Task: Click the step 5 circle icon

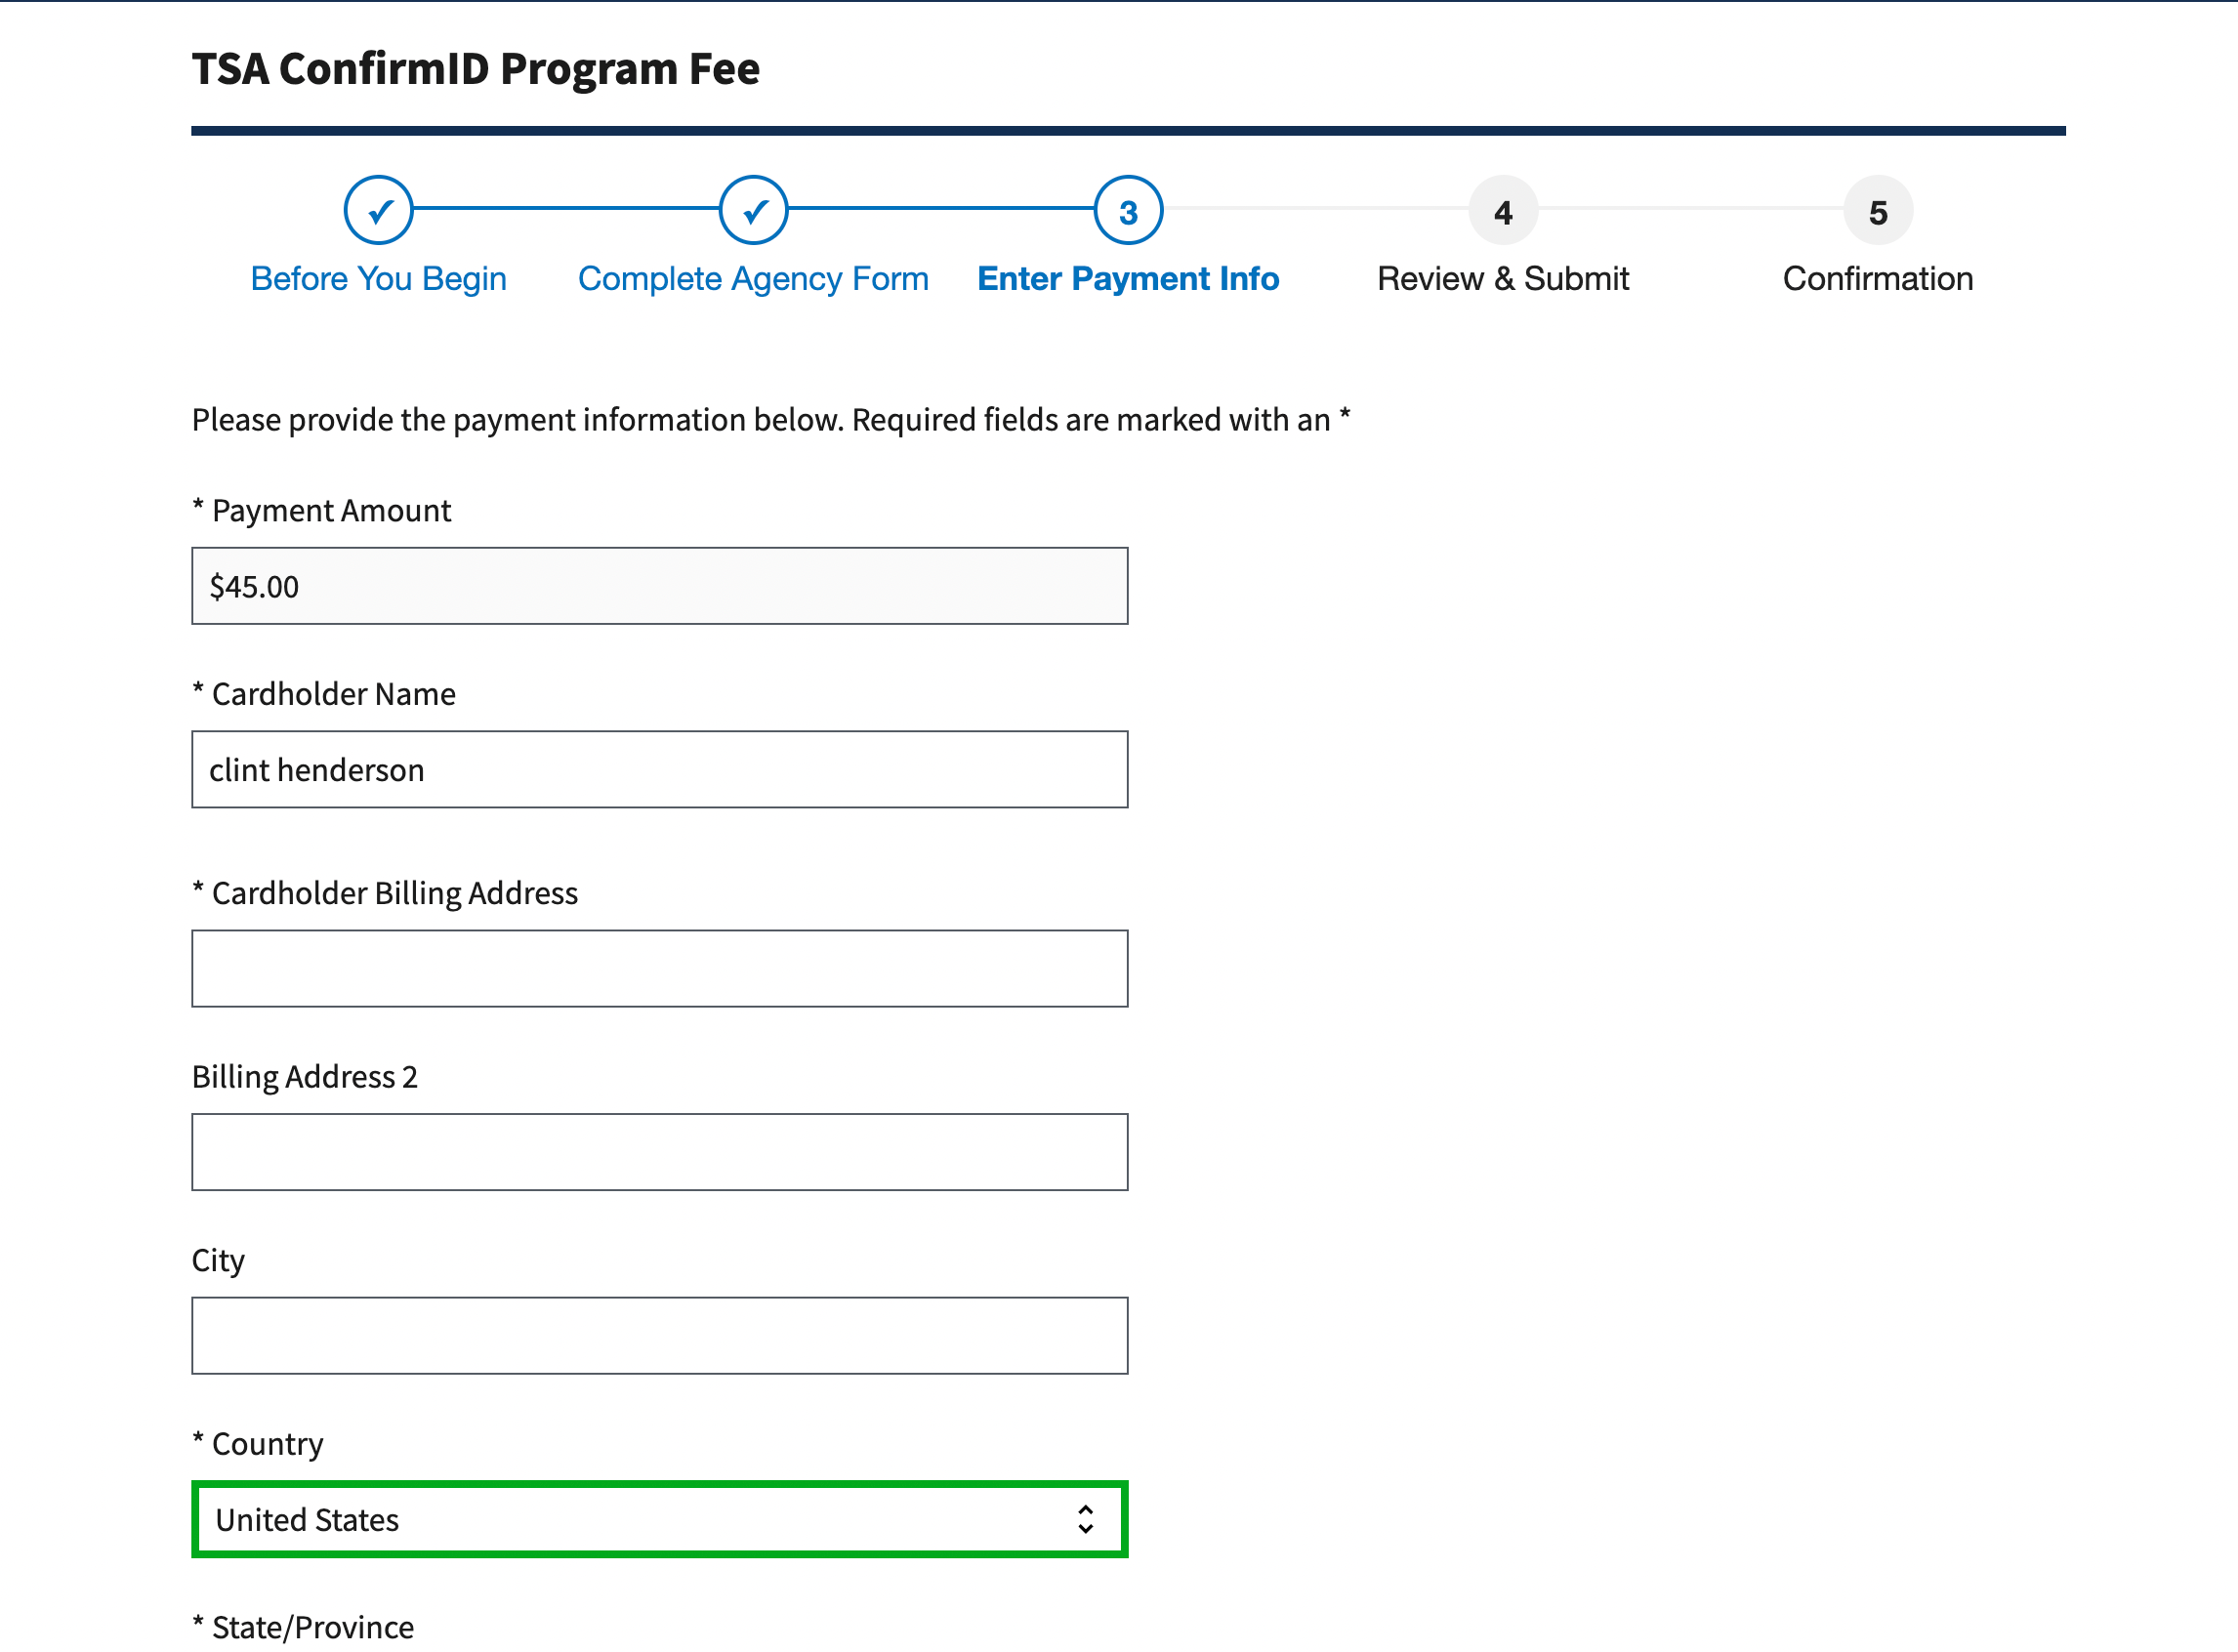Action: [1877, 210]
